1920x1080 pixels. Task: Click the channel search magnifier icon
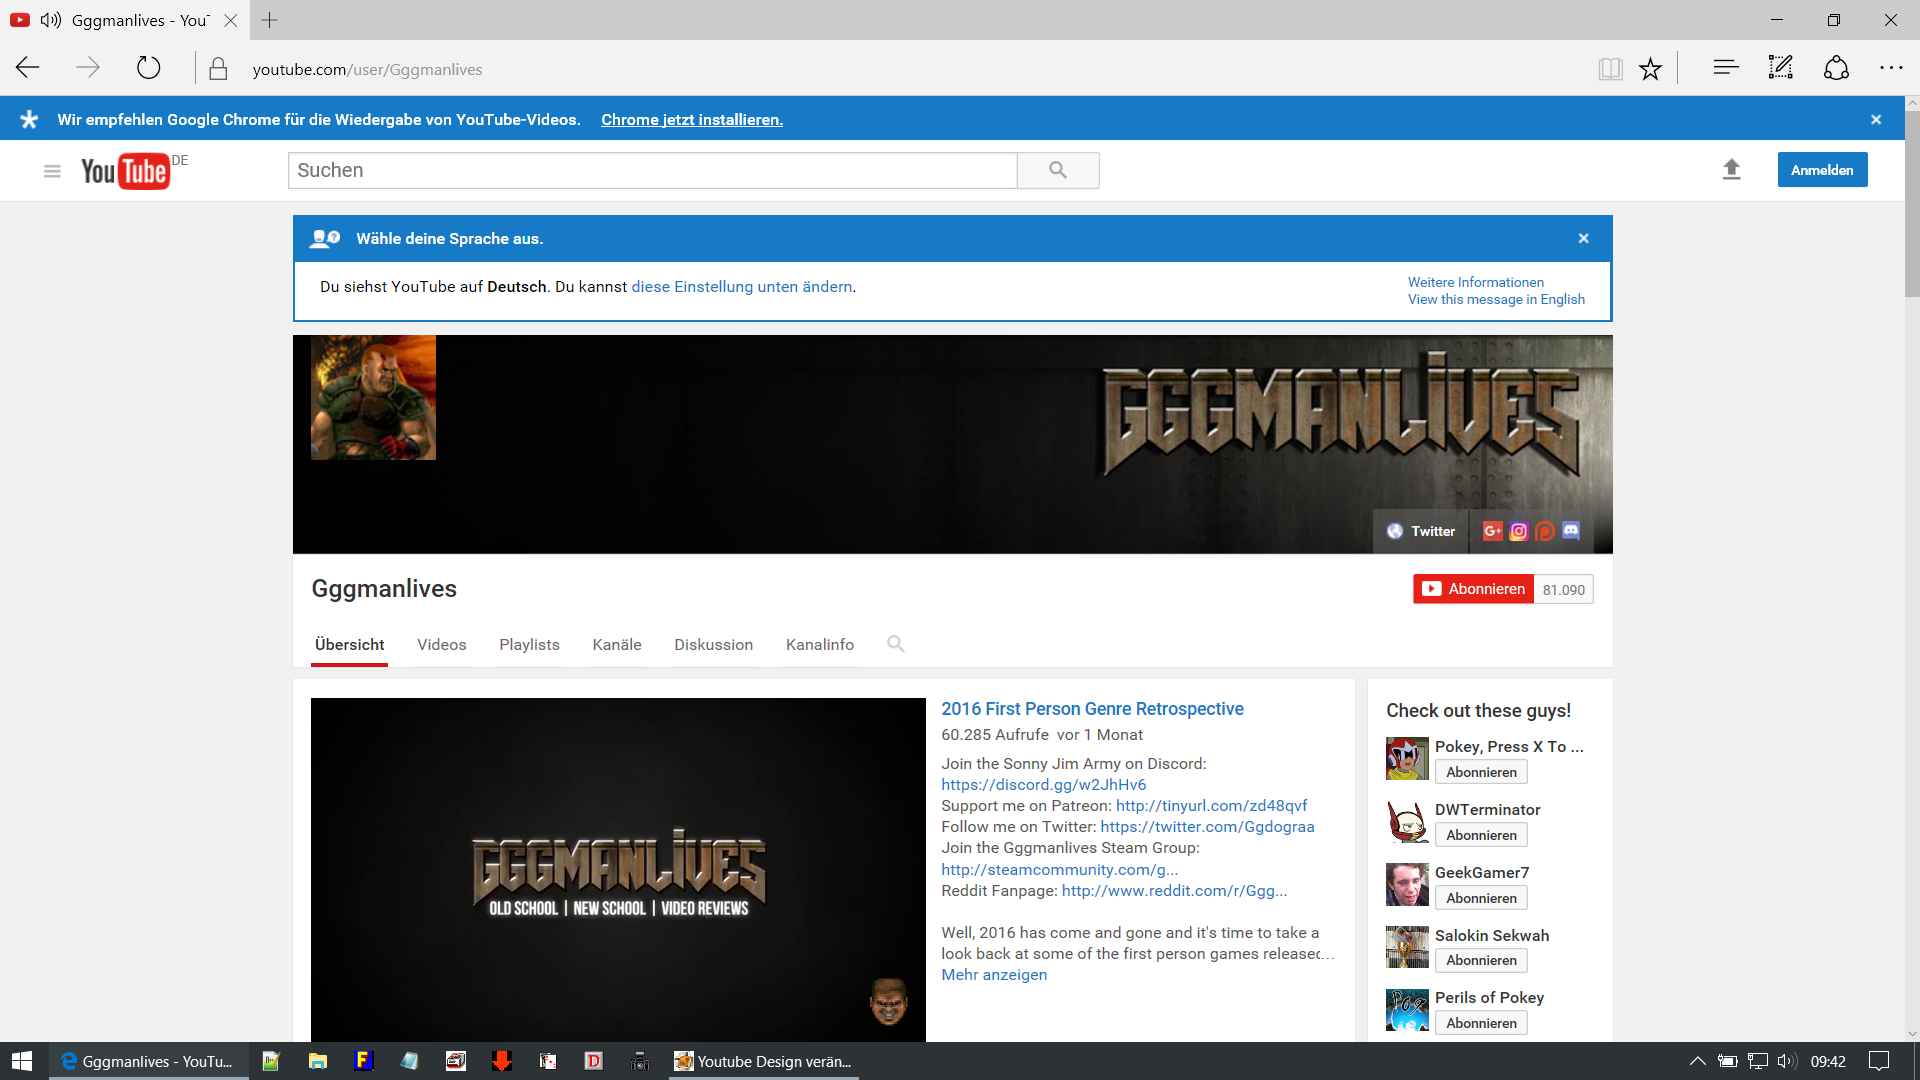tap(895, 644)
